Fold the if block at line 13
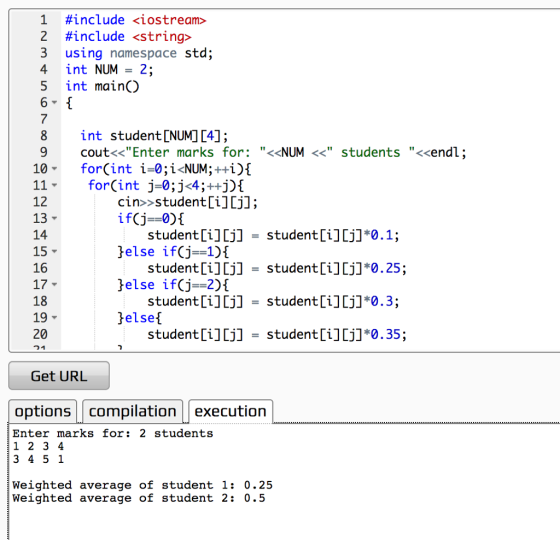560x540 pixels. point(54,218)
